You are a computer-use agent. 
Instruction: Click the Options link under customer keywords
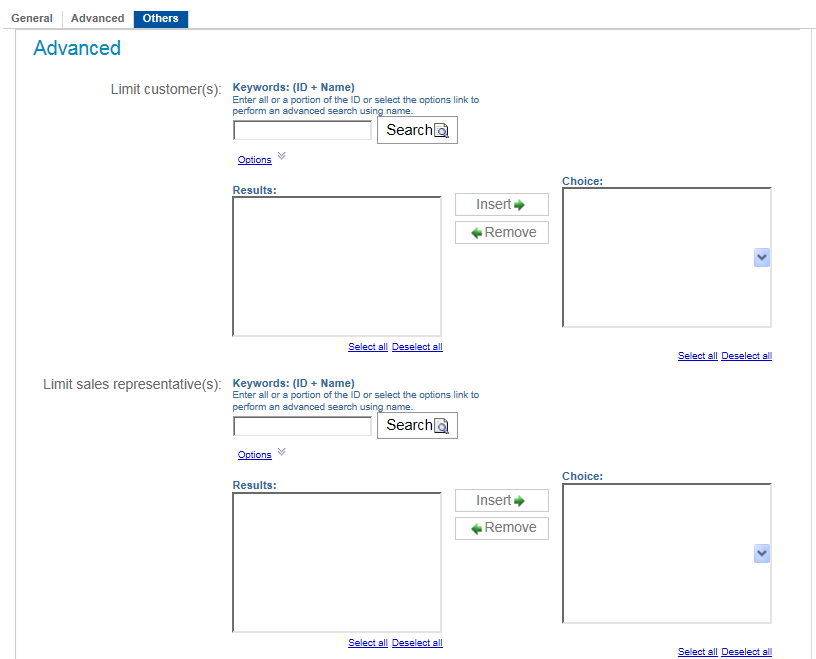pyautogui.click(x=254, y=160)
